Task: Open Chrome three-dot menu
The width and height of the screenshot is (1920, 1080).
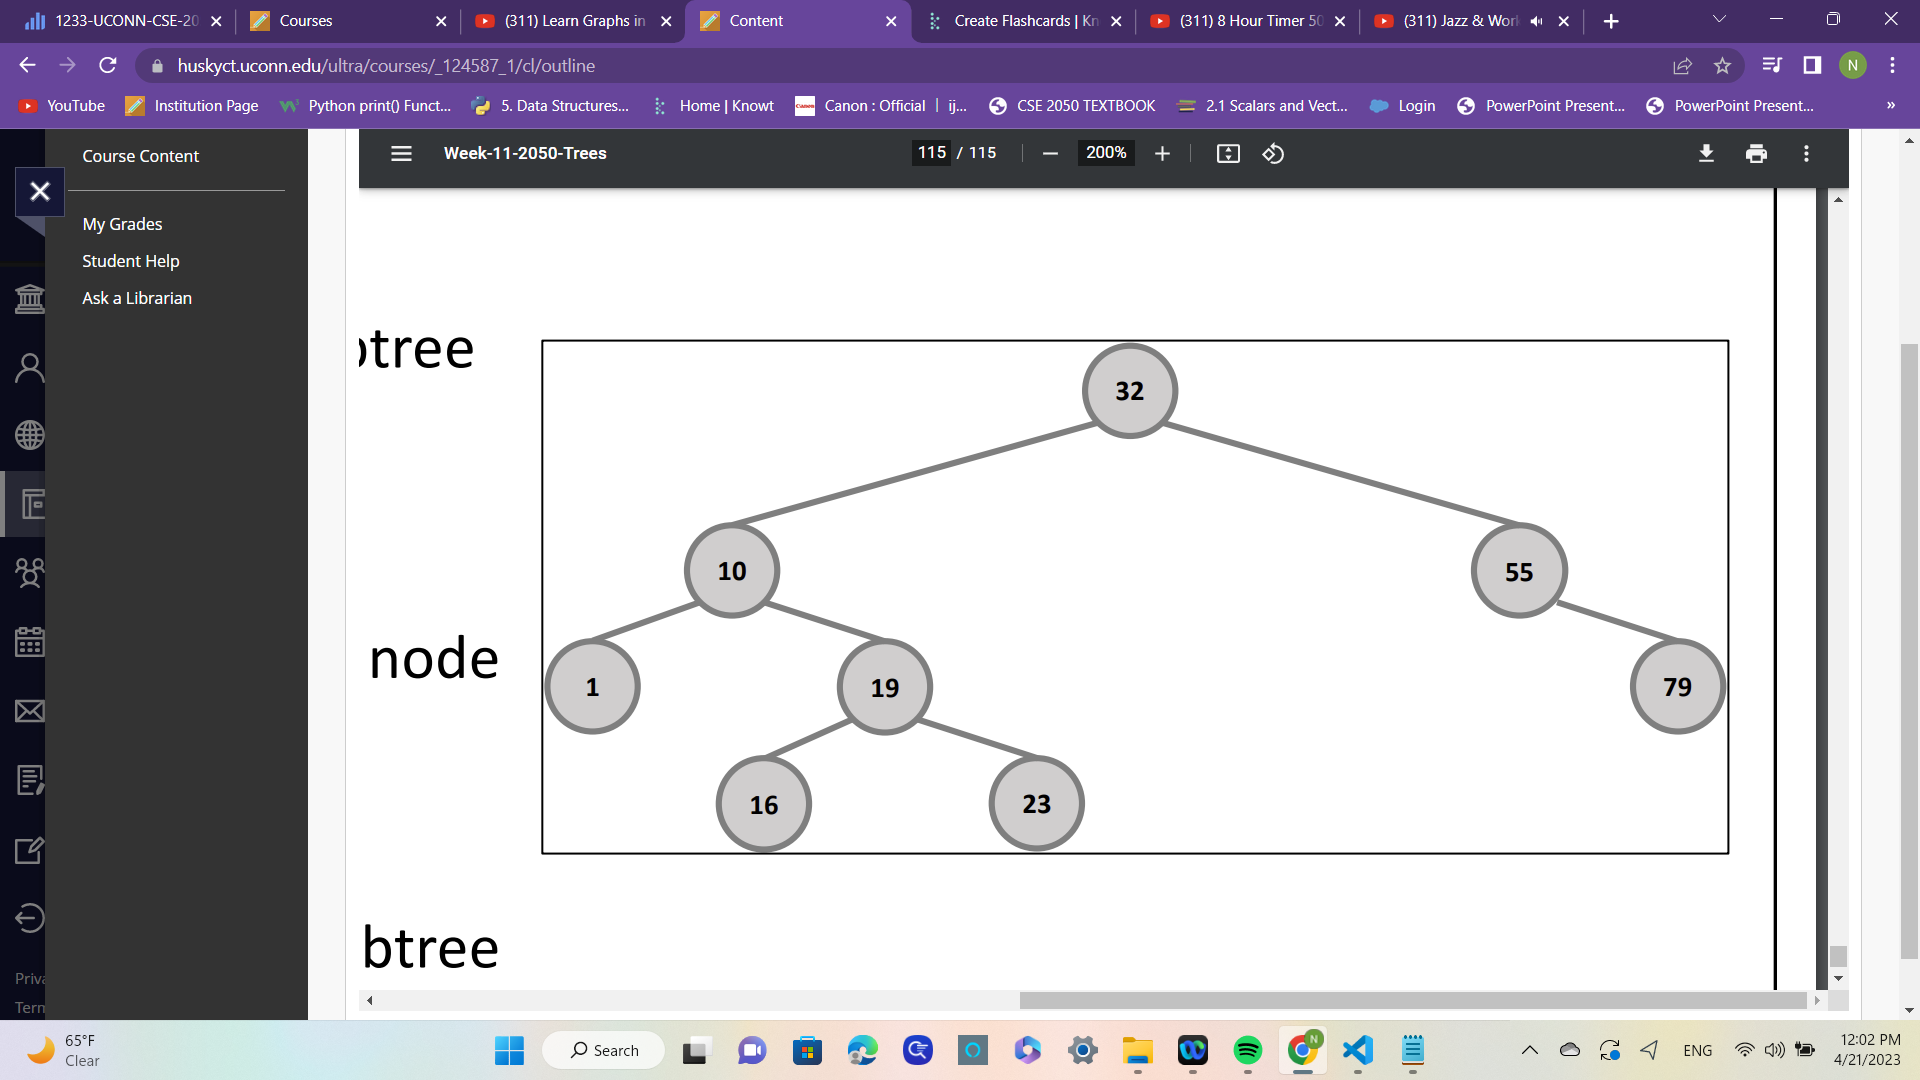Action: pyautogui.click(x=1892, y=65)
